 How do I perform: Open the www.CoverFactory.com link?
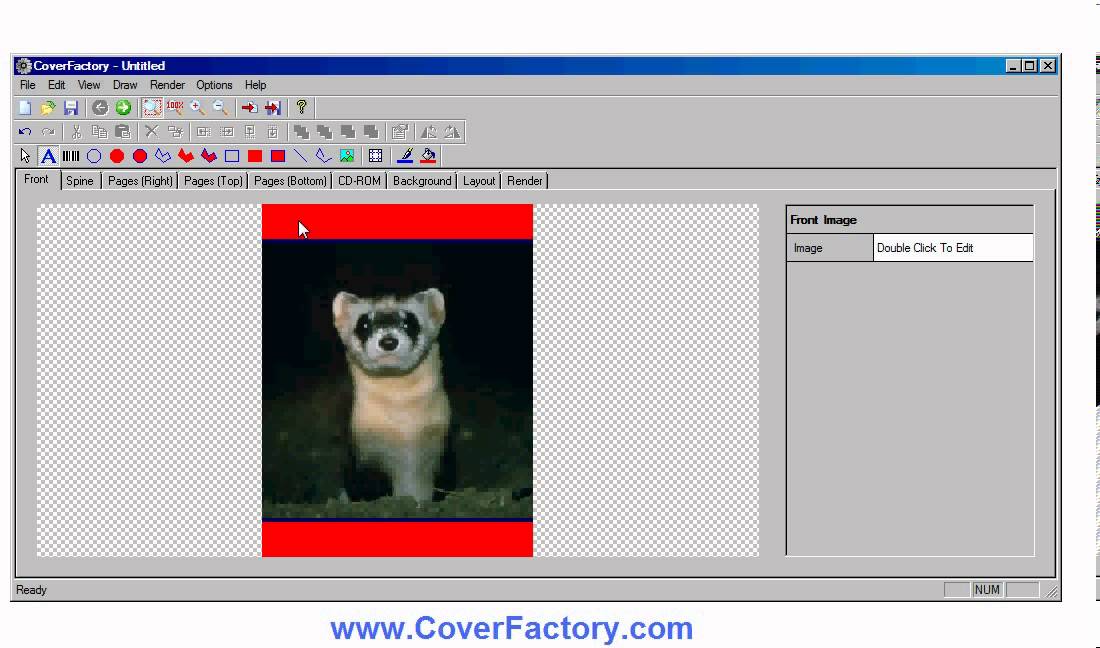point(511,628)
